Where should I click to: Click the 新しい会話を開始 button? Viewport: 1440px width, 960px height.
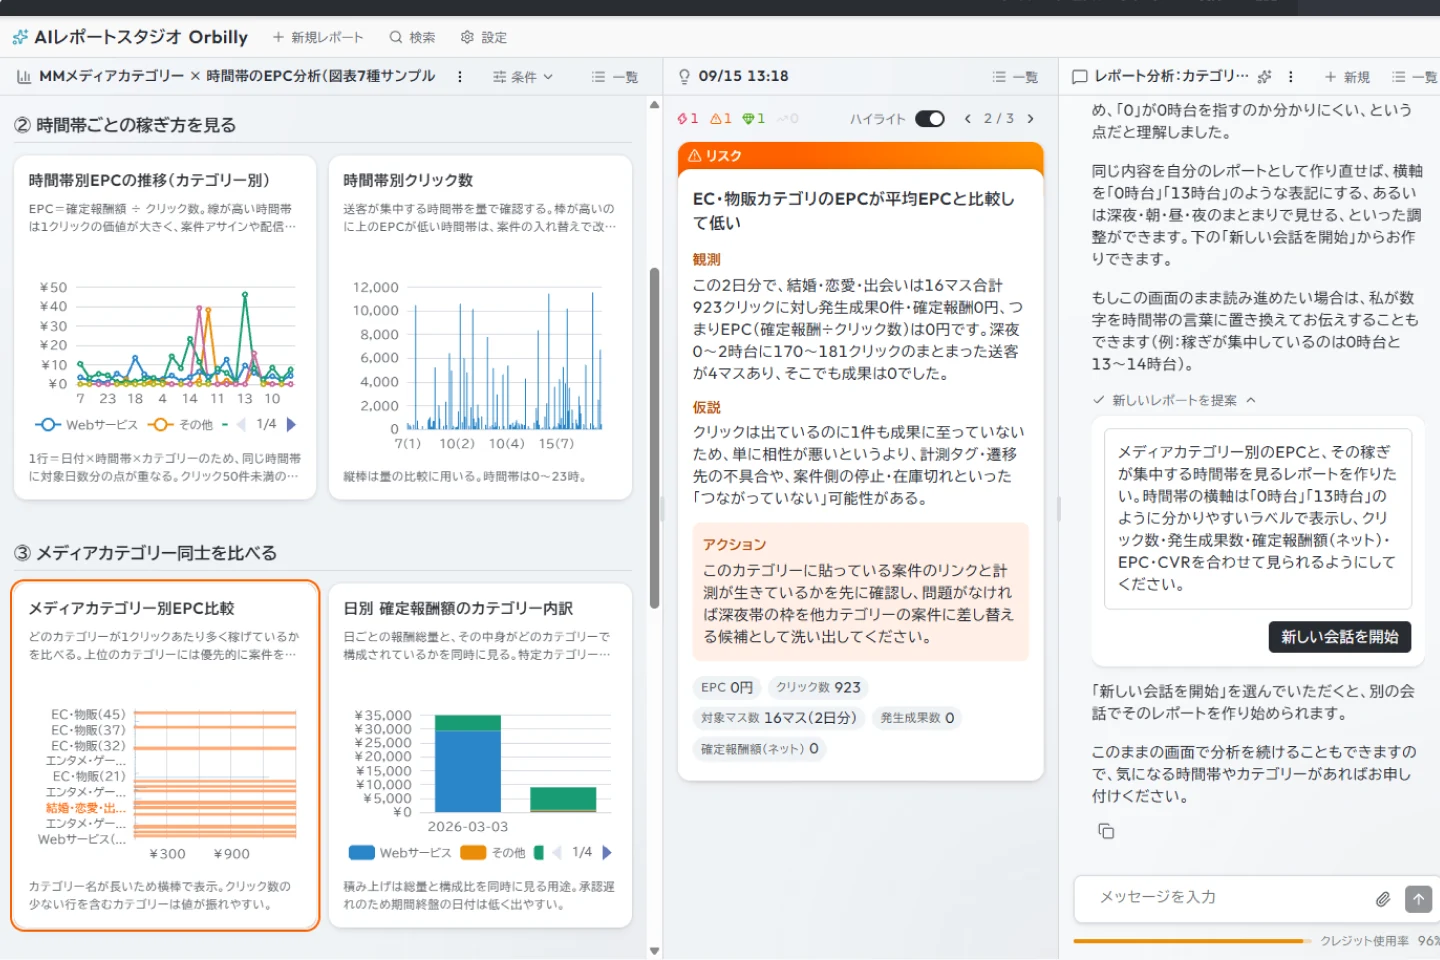point(1340,637)
